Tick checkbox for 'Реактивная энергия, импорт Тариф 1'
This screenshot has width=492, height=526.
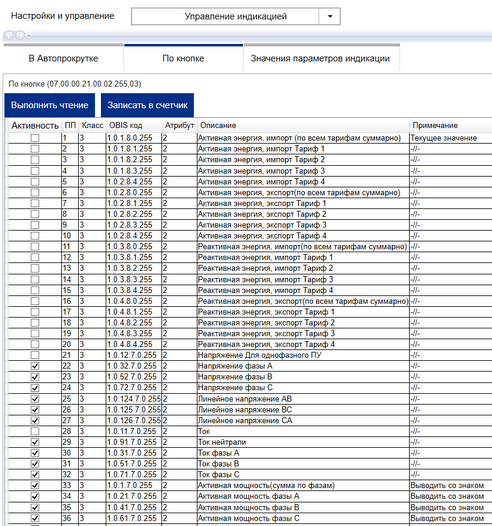click(35, 257)
